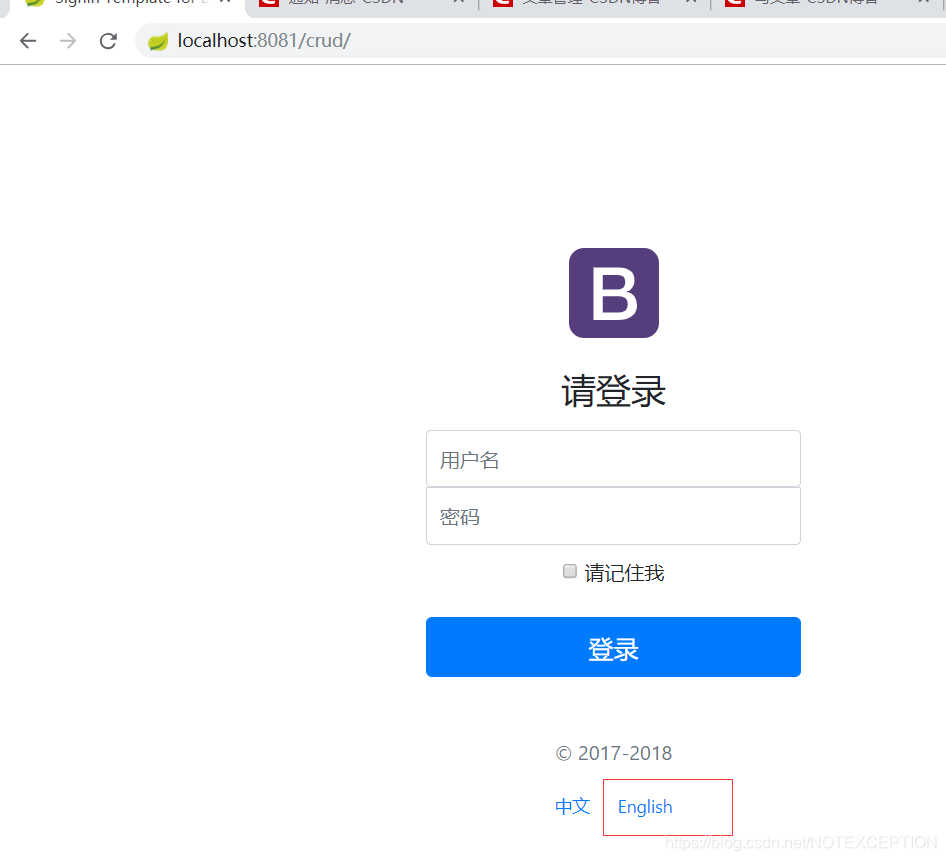Screen dimensions: 946x861
Task: Click into the 用户名 username field
Action: coord(613,459)
